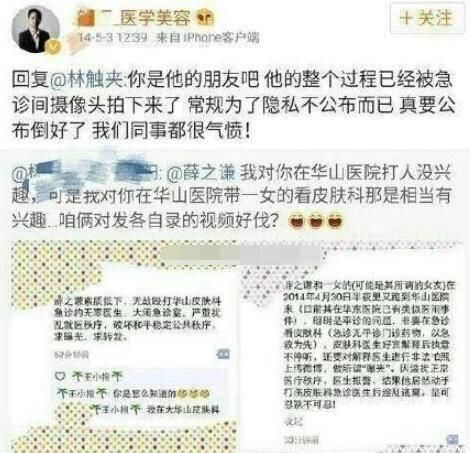Click the emoji trio after 你是怎么知道的

pos(193,394)
